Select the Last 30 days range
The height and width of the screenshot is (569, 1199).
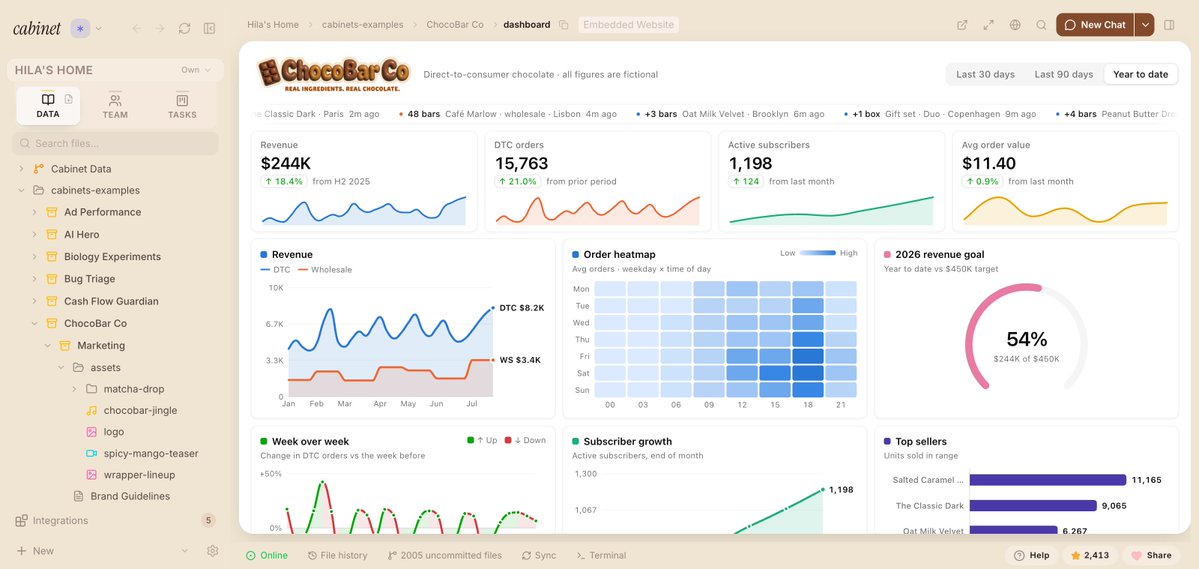tap(986, 74)
